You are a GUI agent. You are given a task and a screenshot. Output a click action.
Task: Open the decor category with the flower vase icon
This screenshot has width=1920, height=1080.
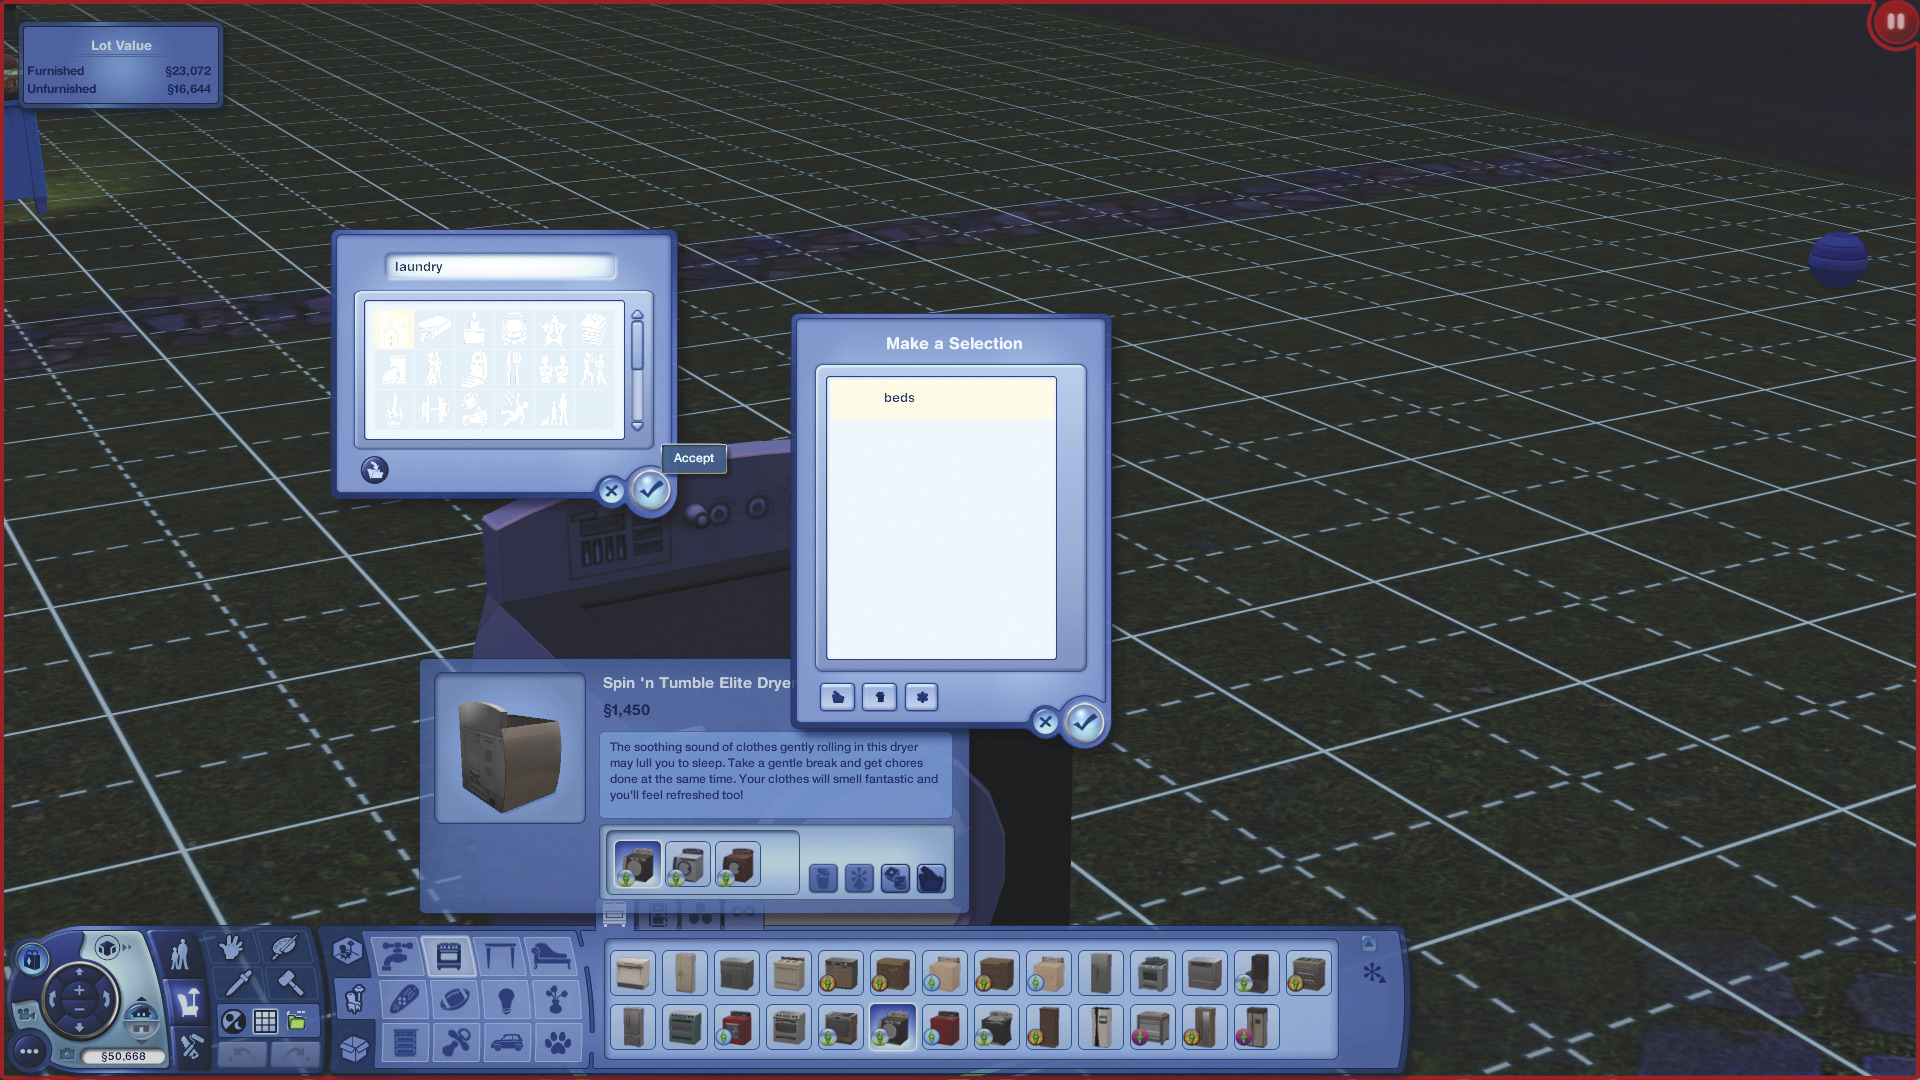coord(557,999)
